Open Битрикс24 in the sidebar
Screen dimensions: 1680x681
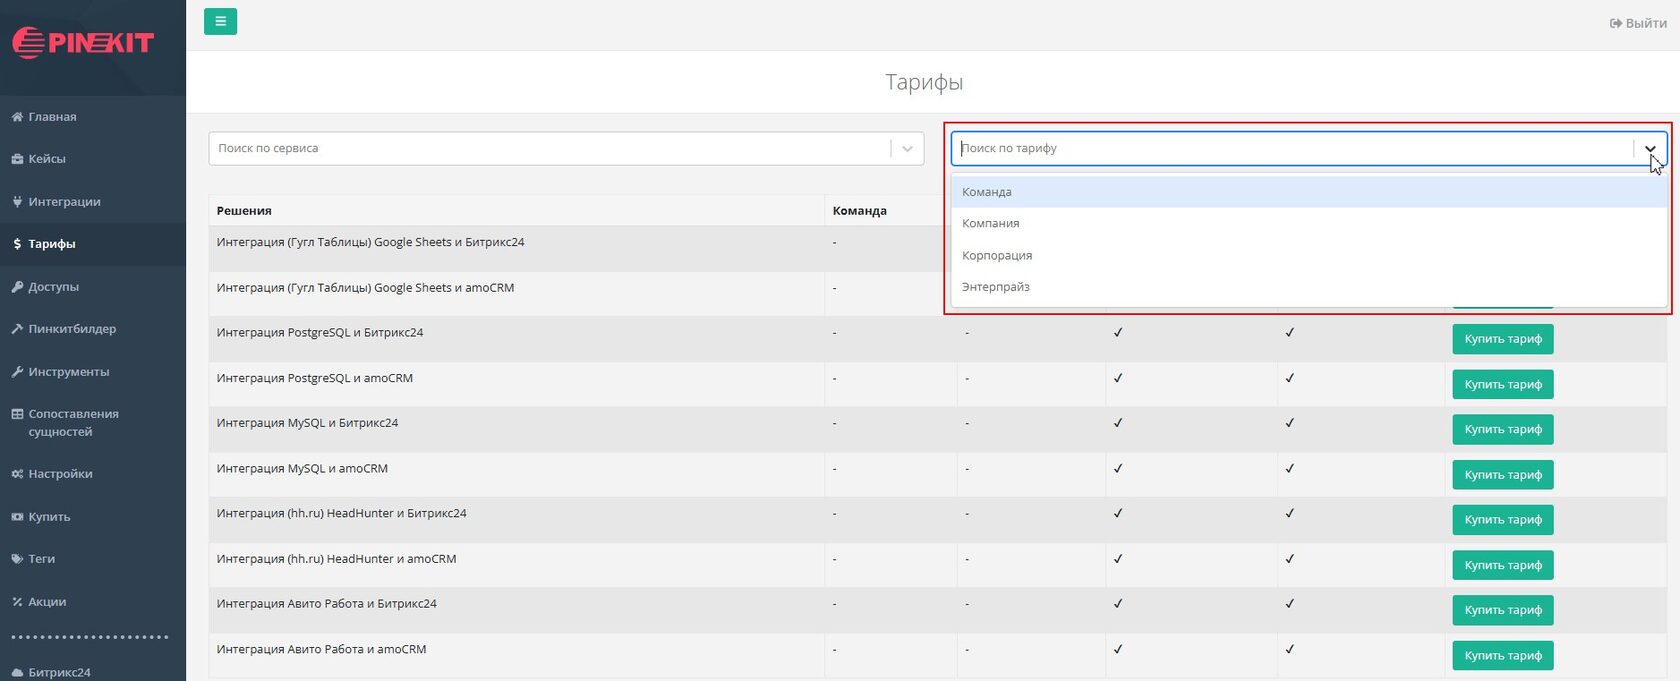click(x=93, y=671)
